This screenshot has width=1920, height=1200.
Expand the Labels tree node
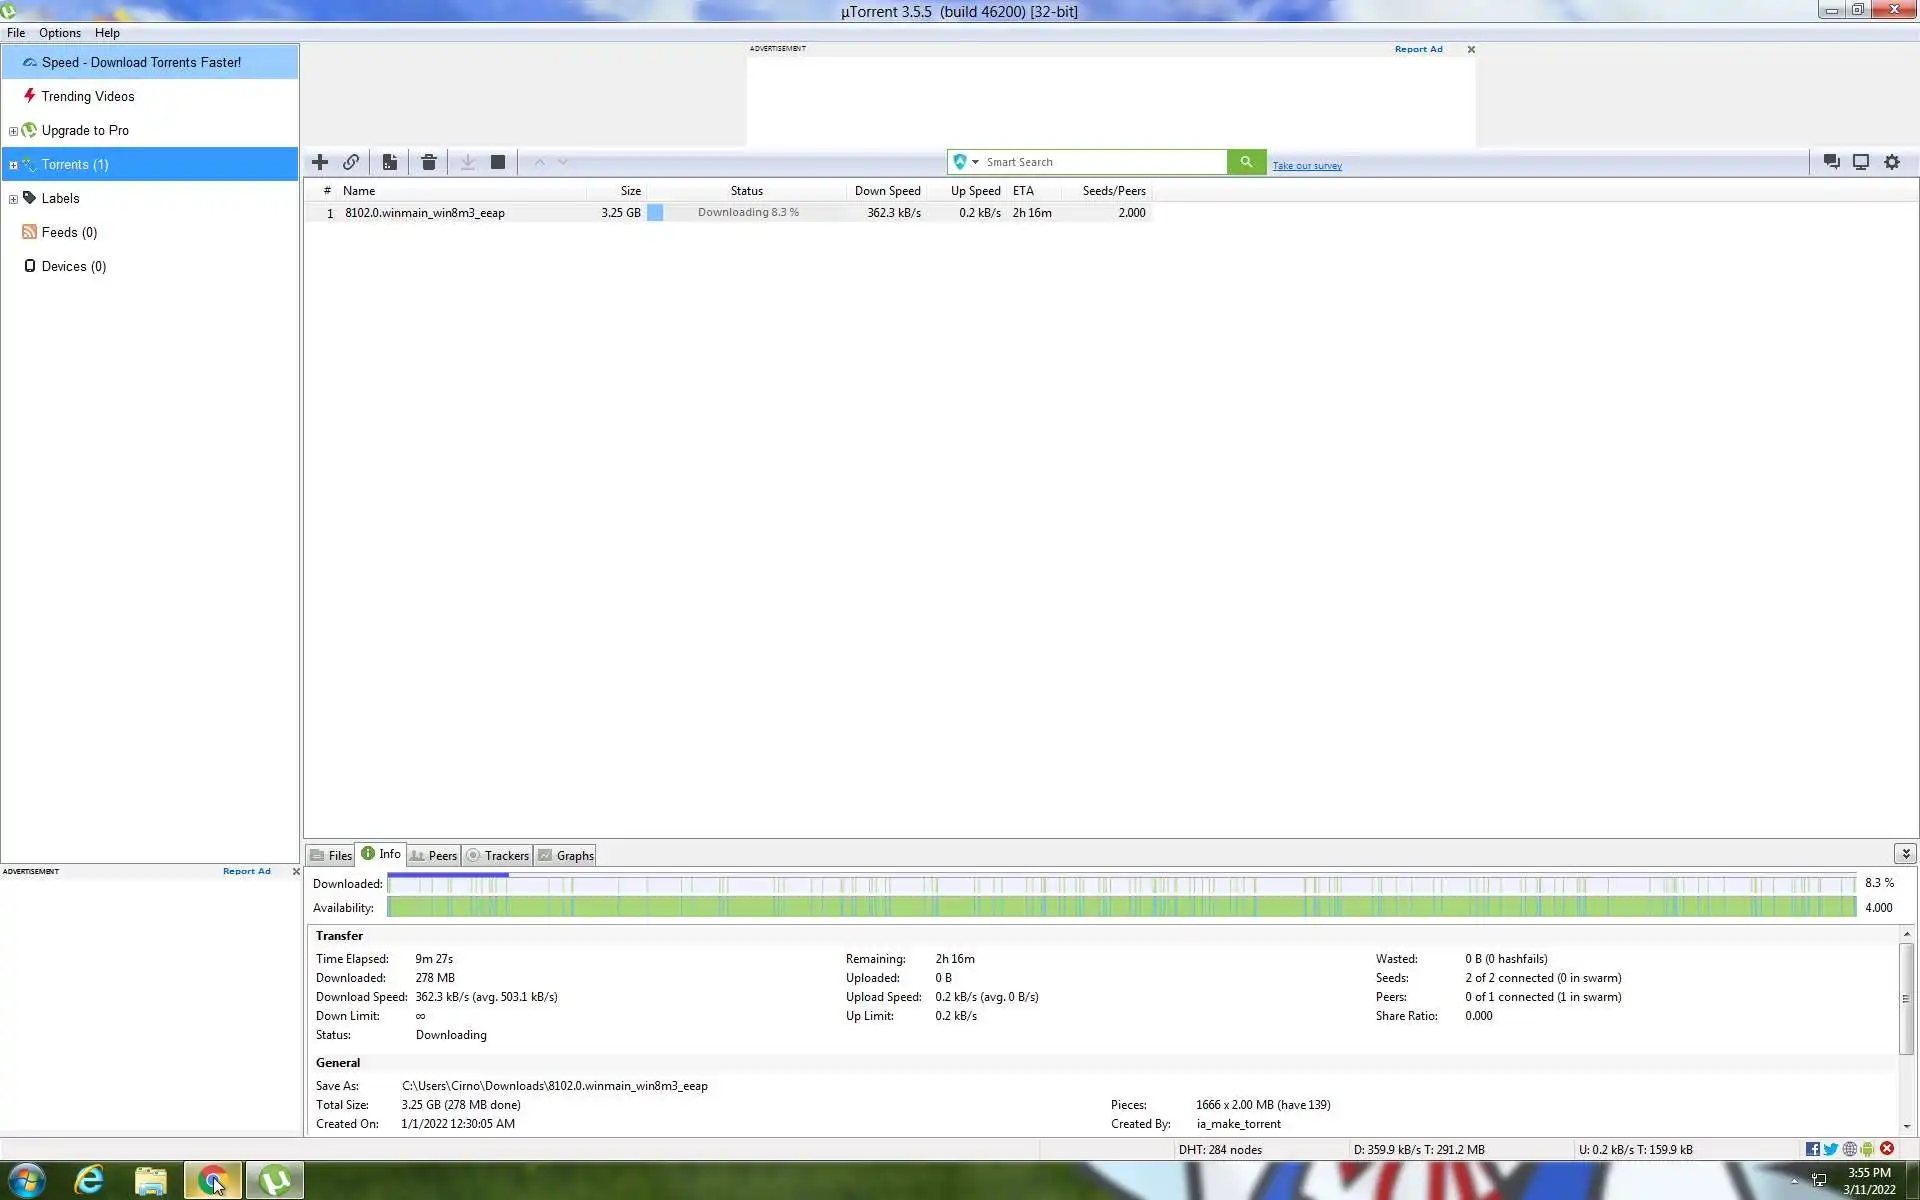[13, 199]
